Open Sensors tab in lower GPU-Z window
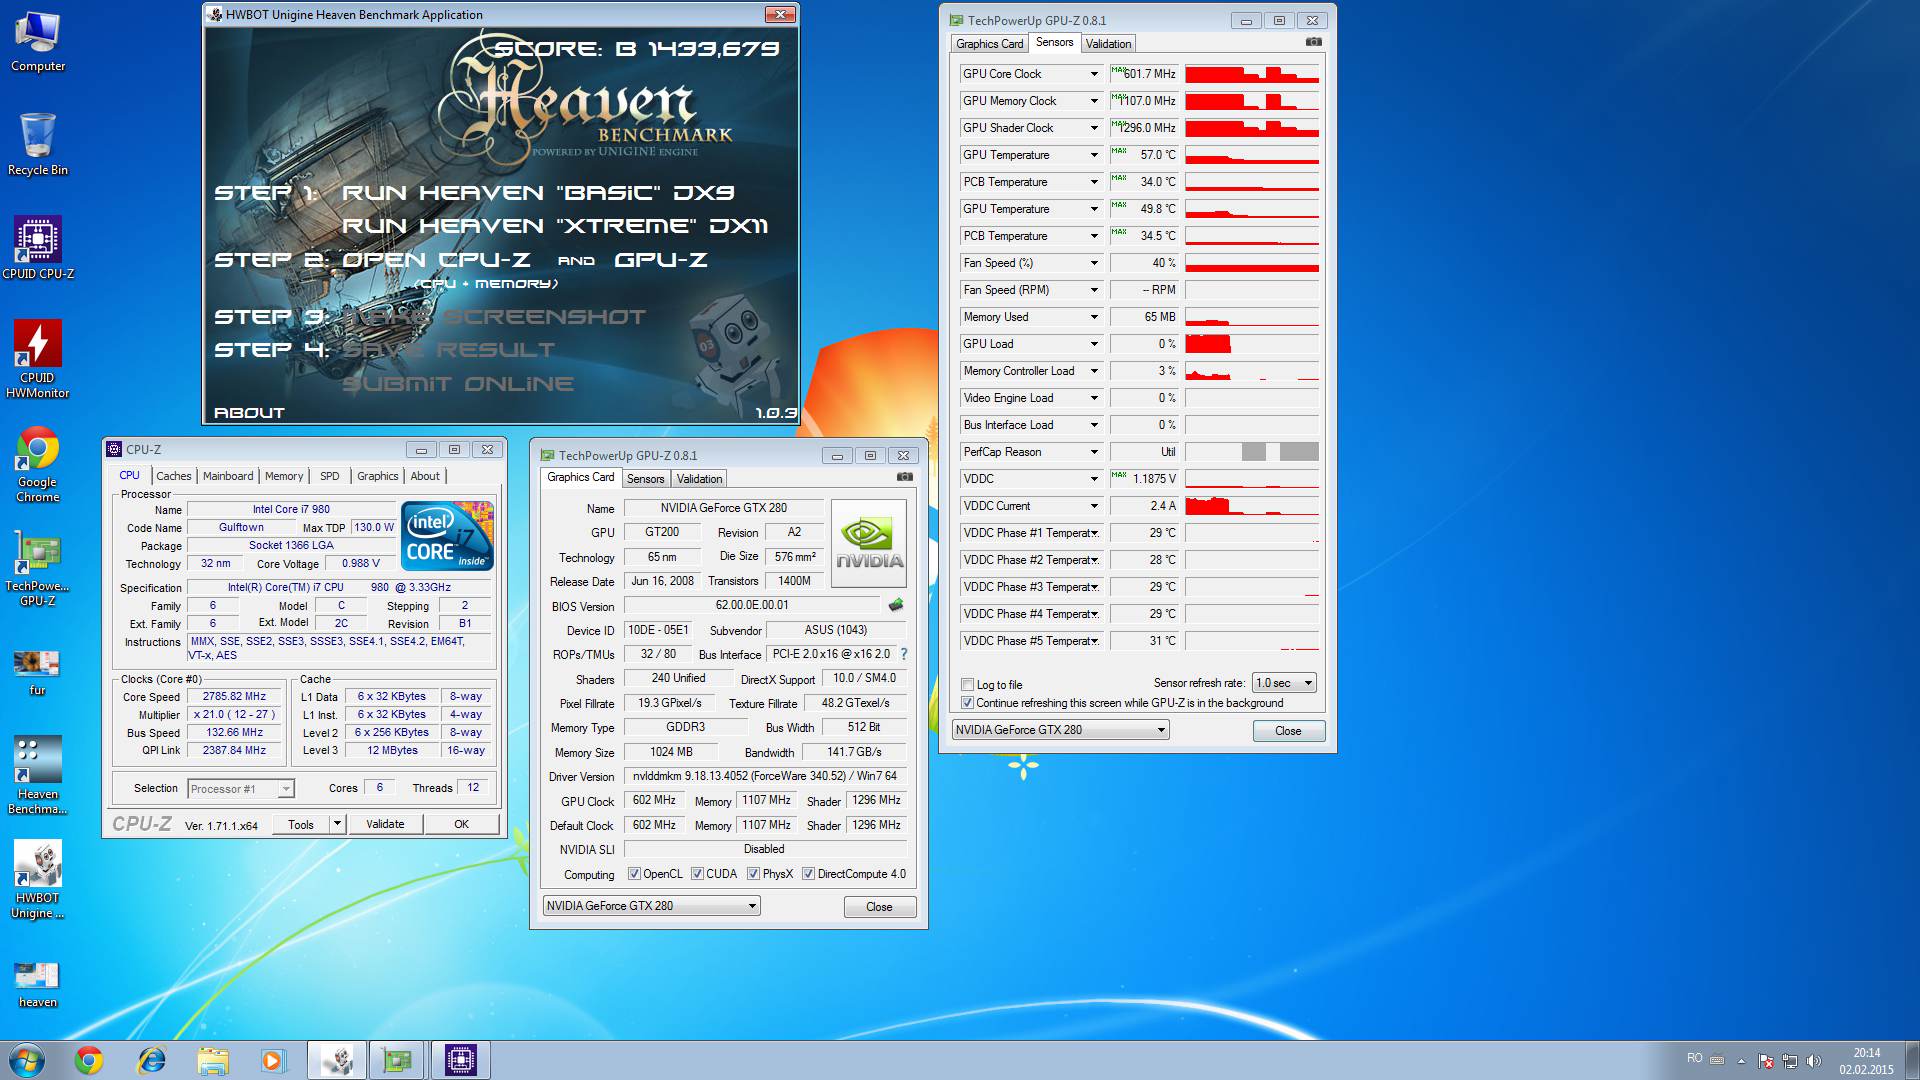1920x1080 pixels. 645,479
